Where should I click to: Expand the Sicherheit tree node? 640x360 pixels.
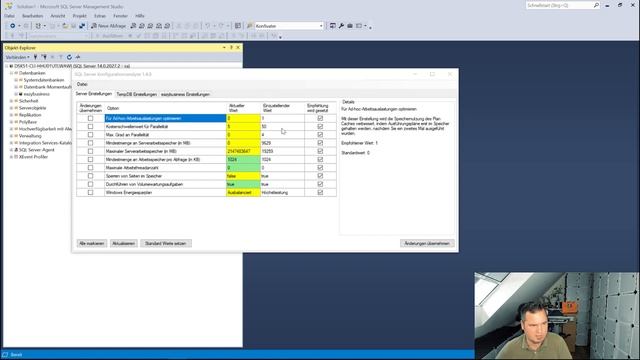(x=11, y=101)
